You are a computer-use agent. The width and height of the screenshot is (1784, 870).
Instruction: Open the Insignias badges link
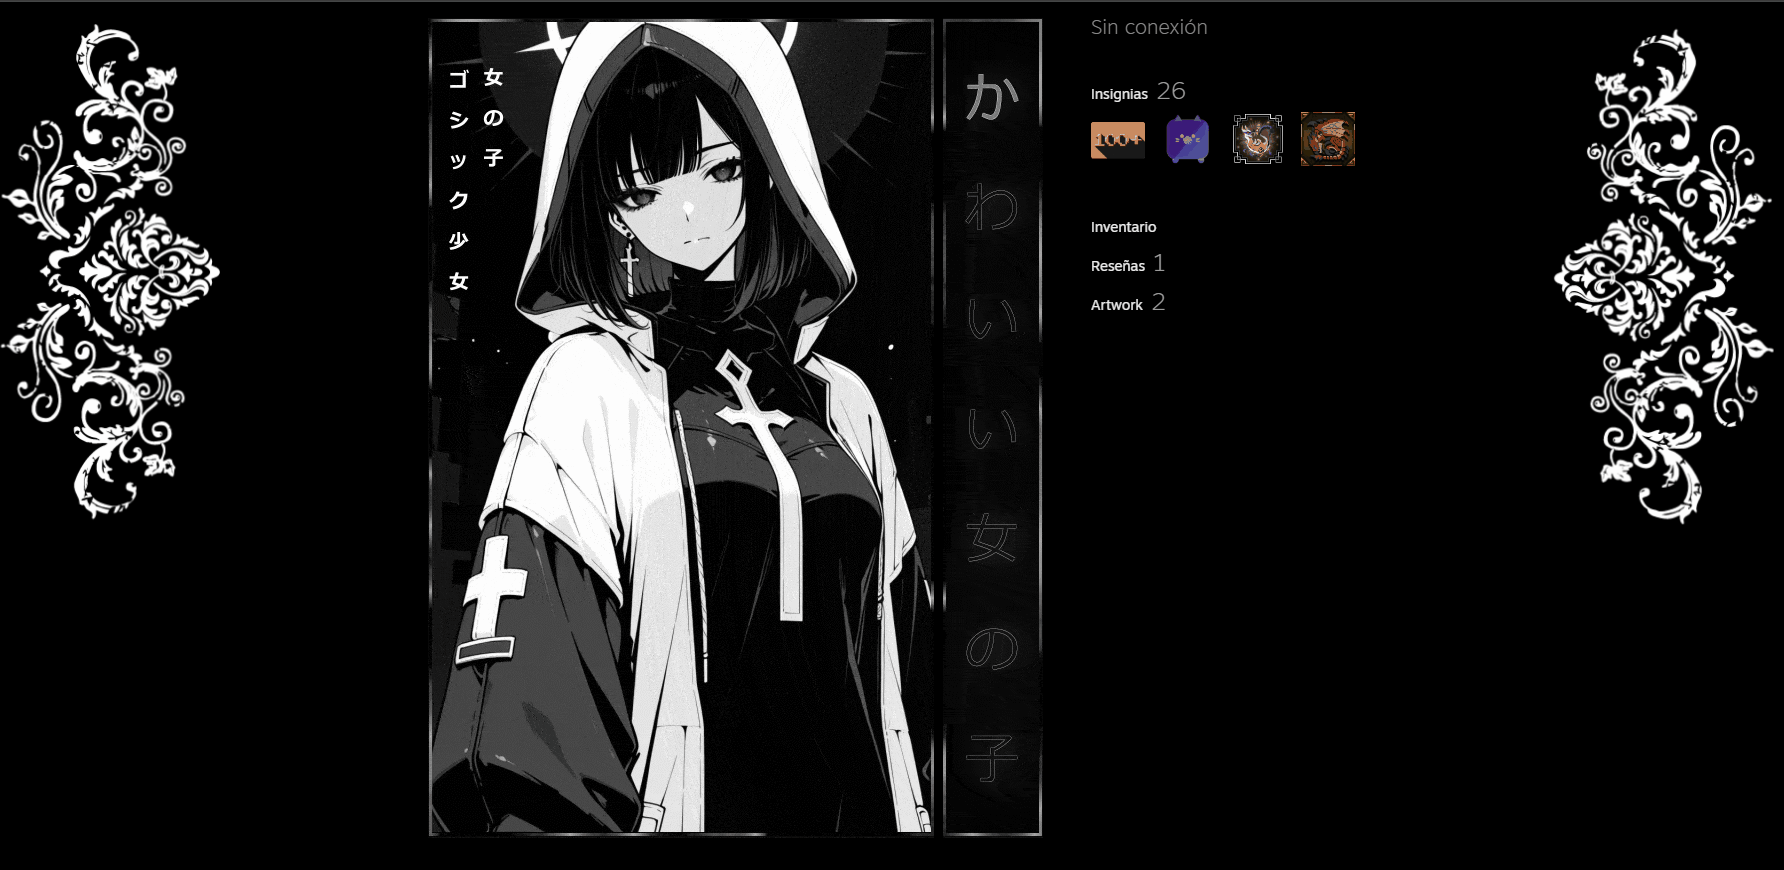point(1119,94)
